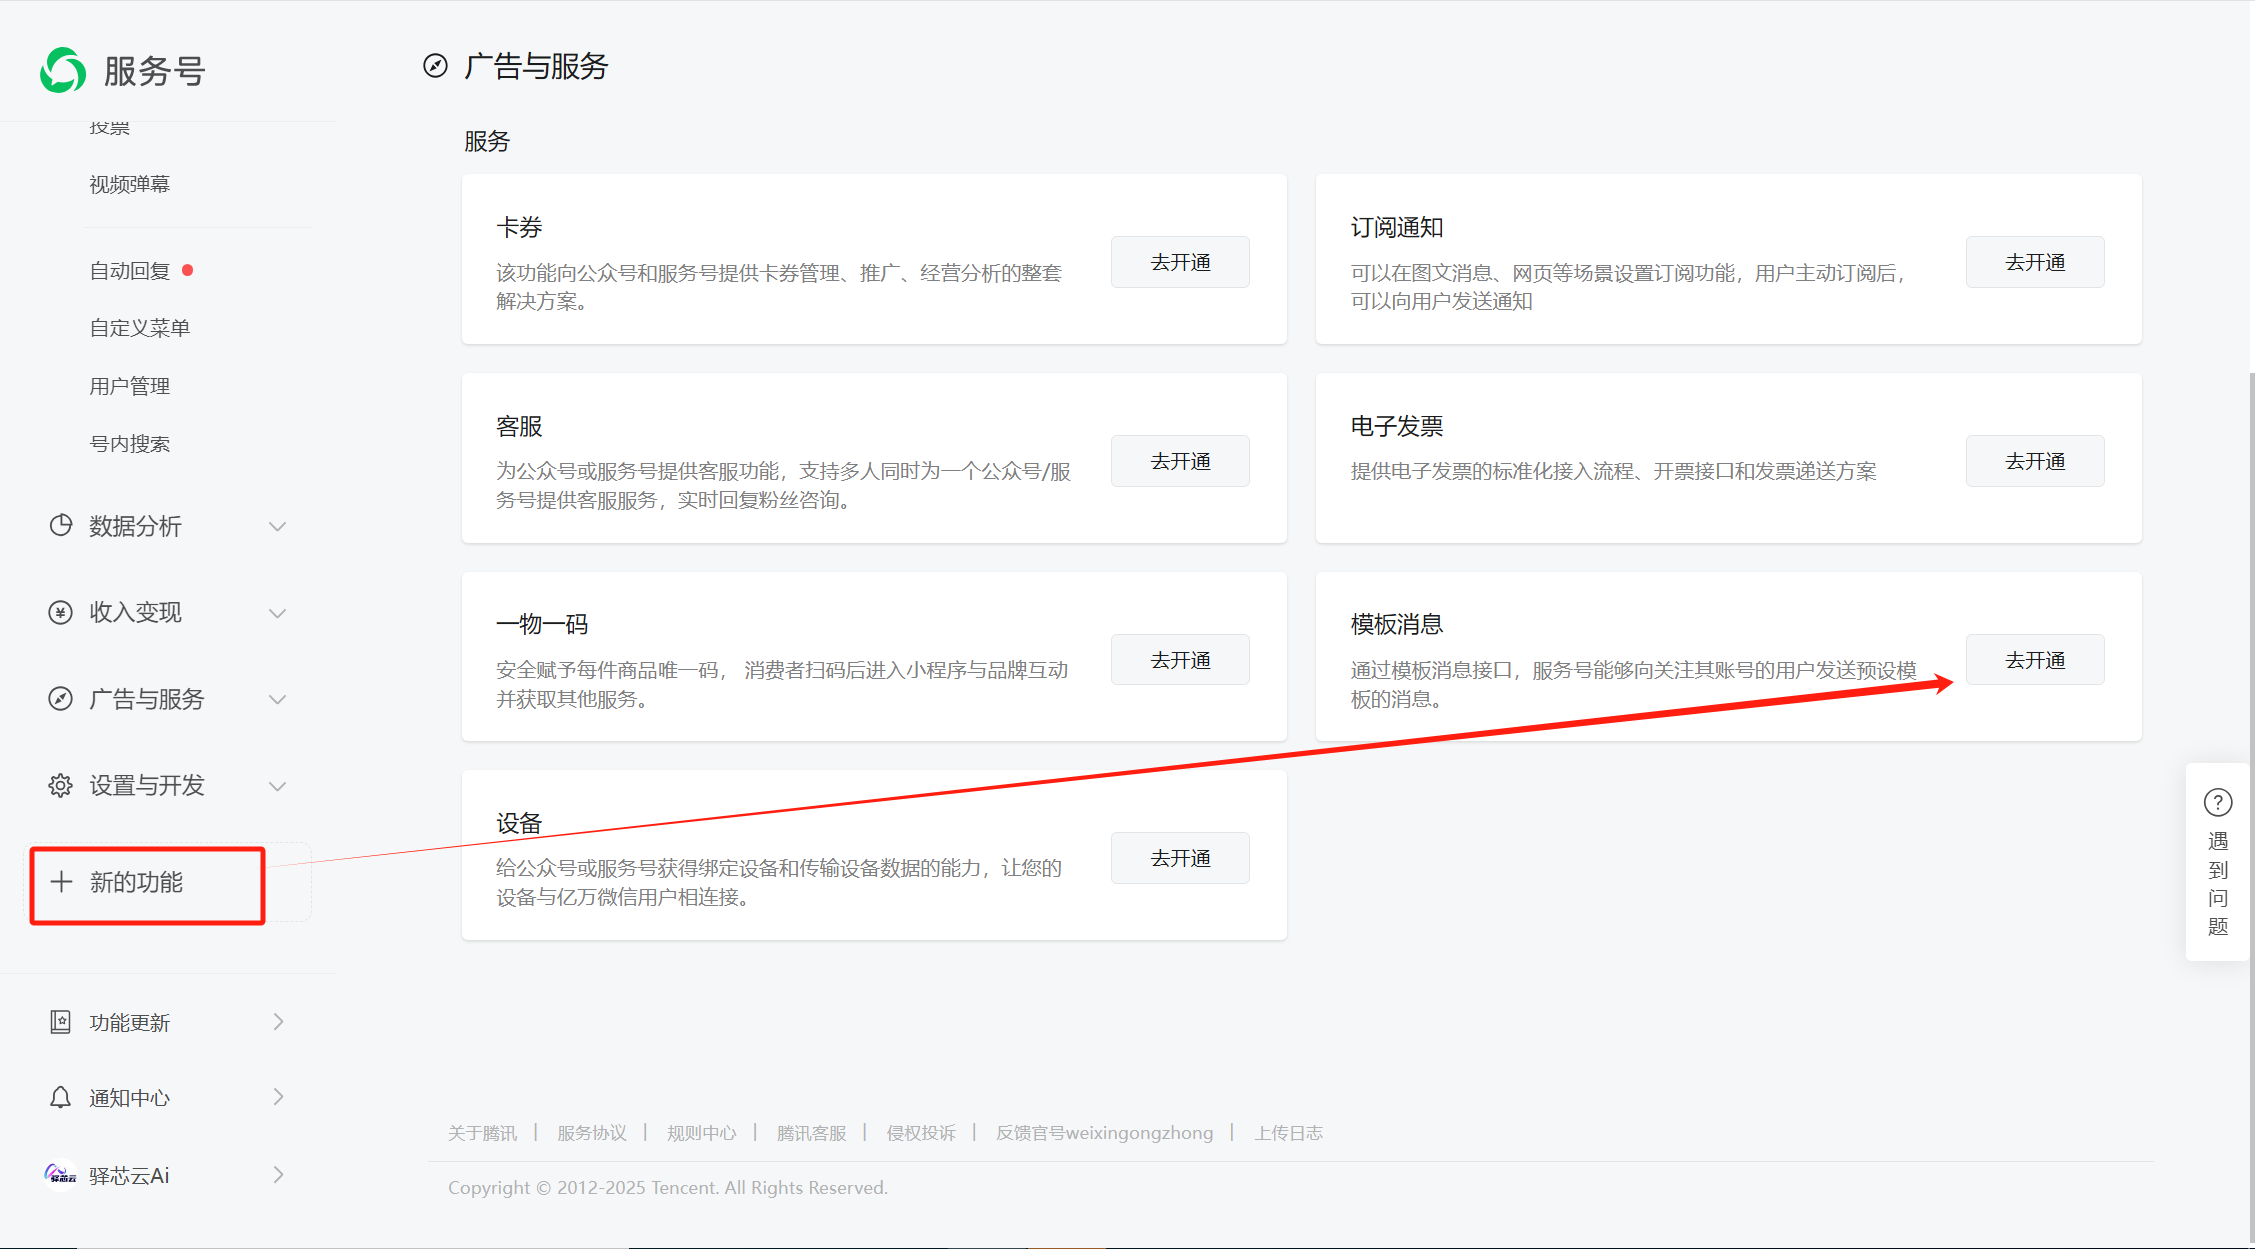Click the 服务号 green logo icon
The width and height of the screenshot is (2255, 1249).
[63, 70]
